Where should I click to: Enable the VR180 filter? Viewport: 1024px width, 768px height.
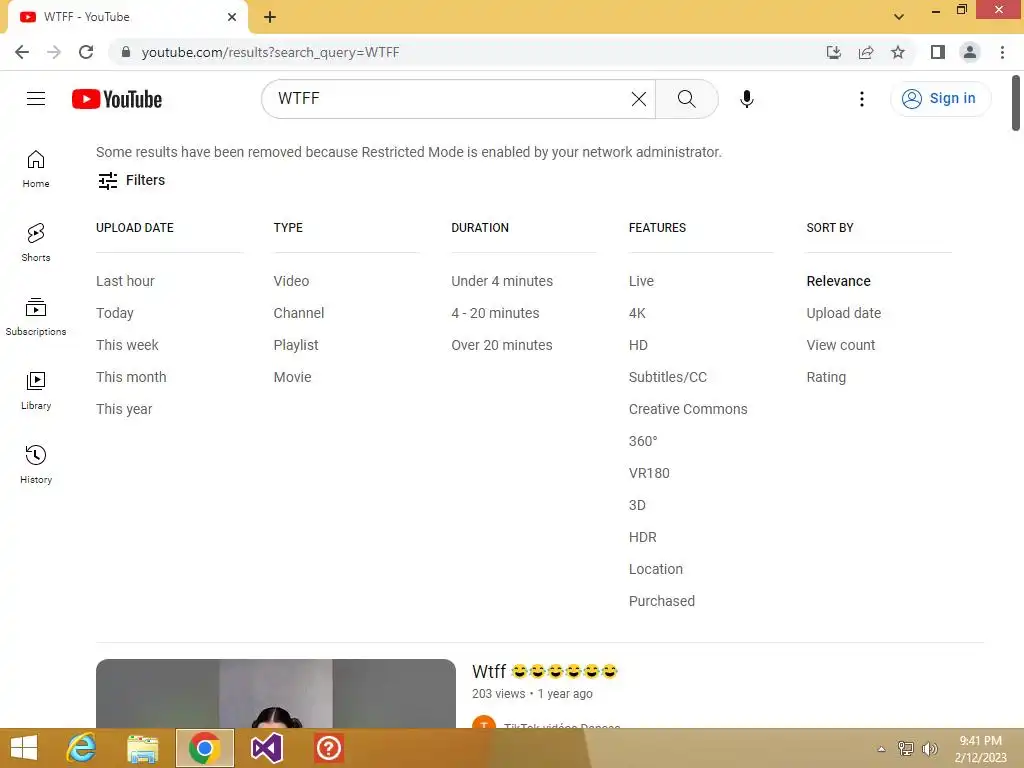point(649,473)
